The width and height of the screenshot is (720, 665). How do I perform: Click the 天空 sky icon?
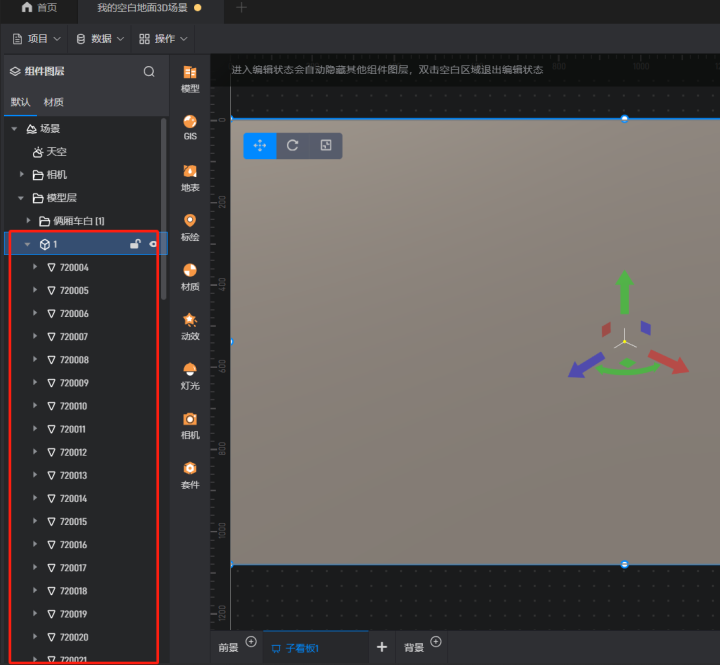click(x=38, y=152)
